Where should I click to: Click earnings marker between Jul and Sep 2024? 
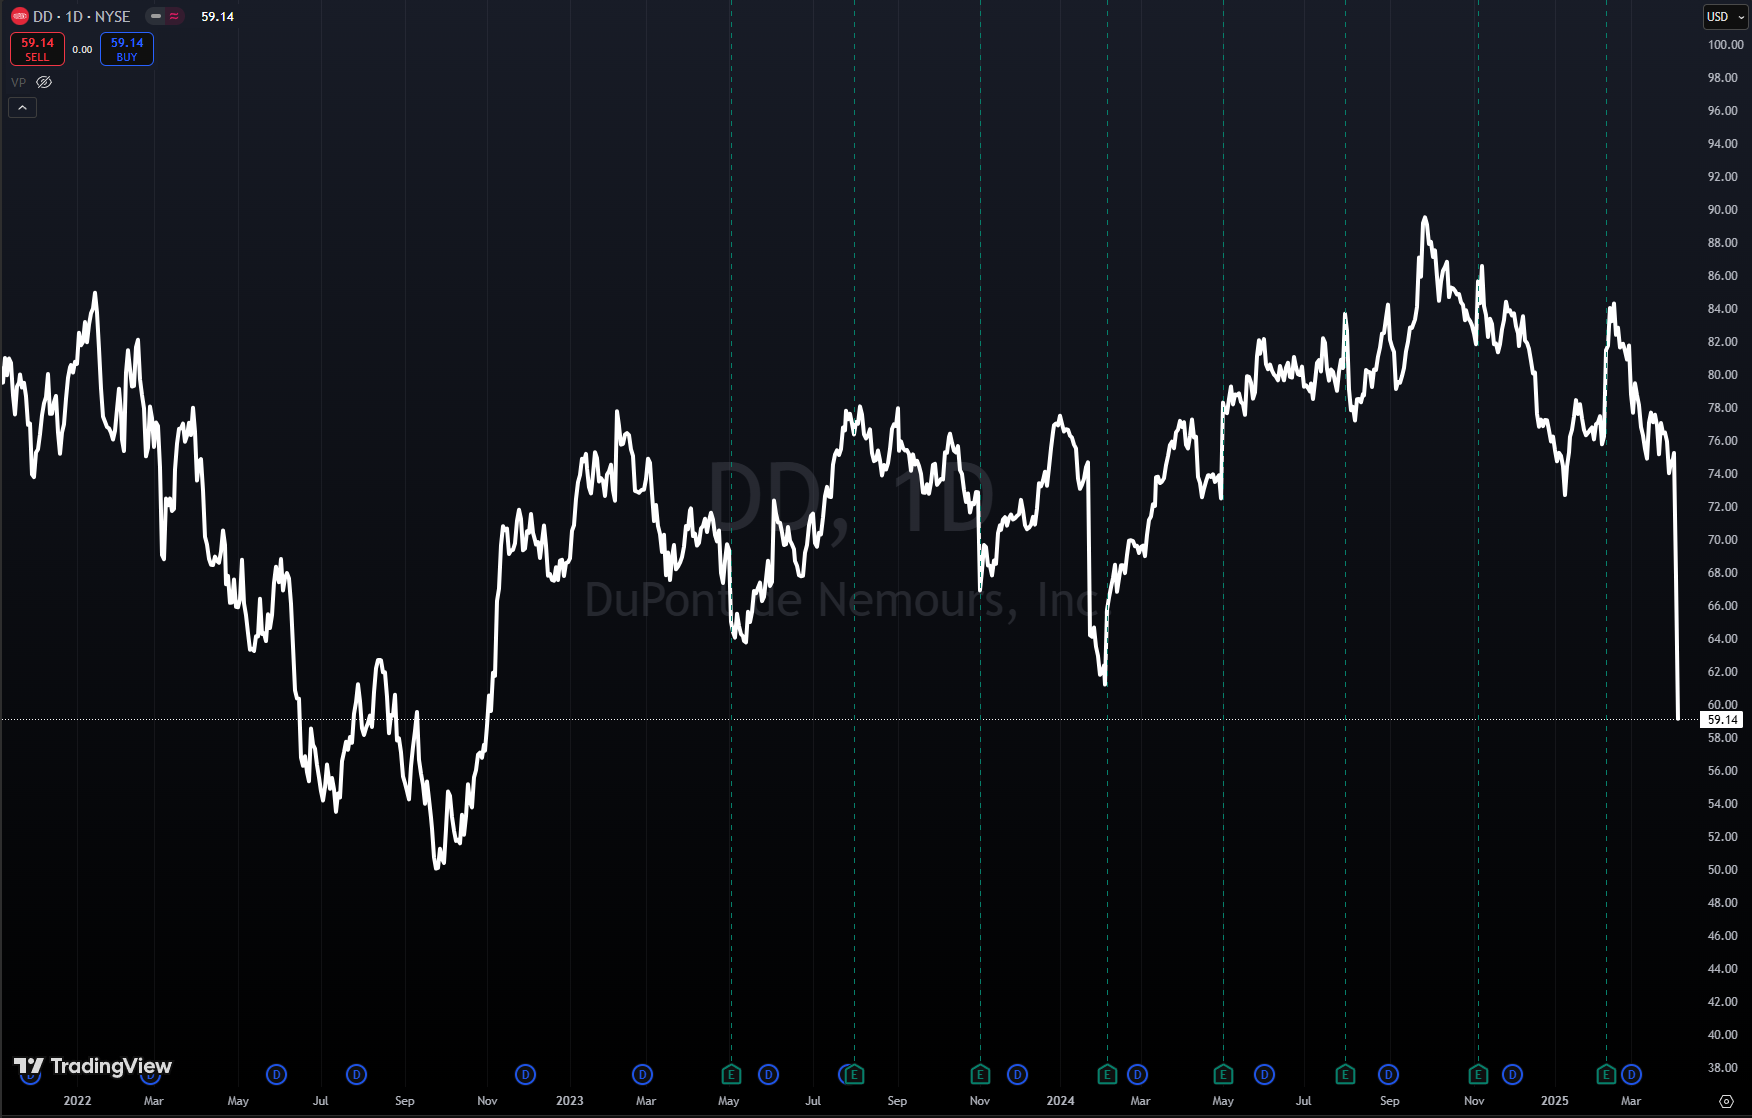[1346, 1075]
